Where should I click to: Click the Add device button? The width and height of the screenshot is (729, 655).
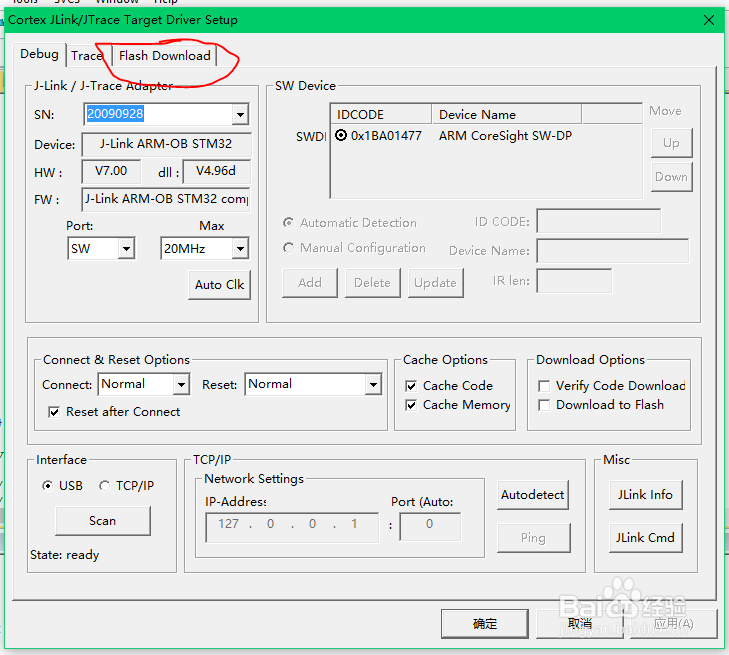(310, 283)
